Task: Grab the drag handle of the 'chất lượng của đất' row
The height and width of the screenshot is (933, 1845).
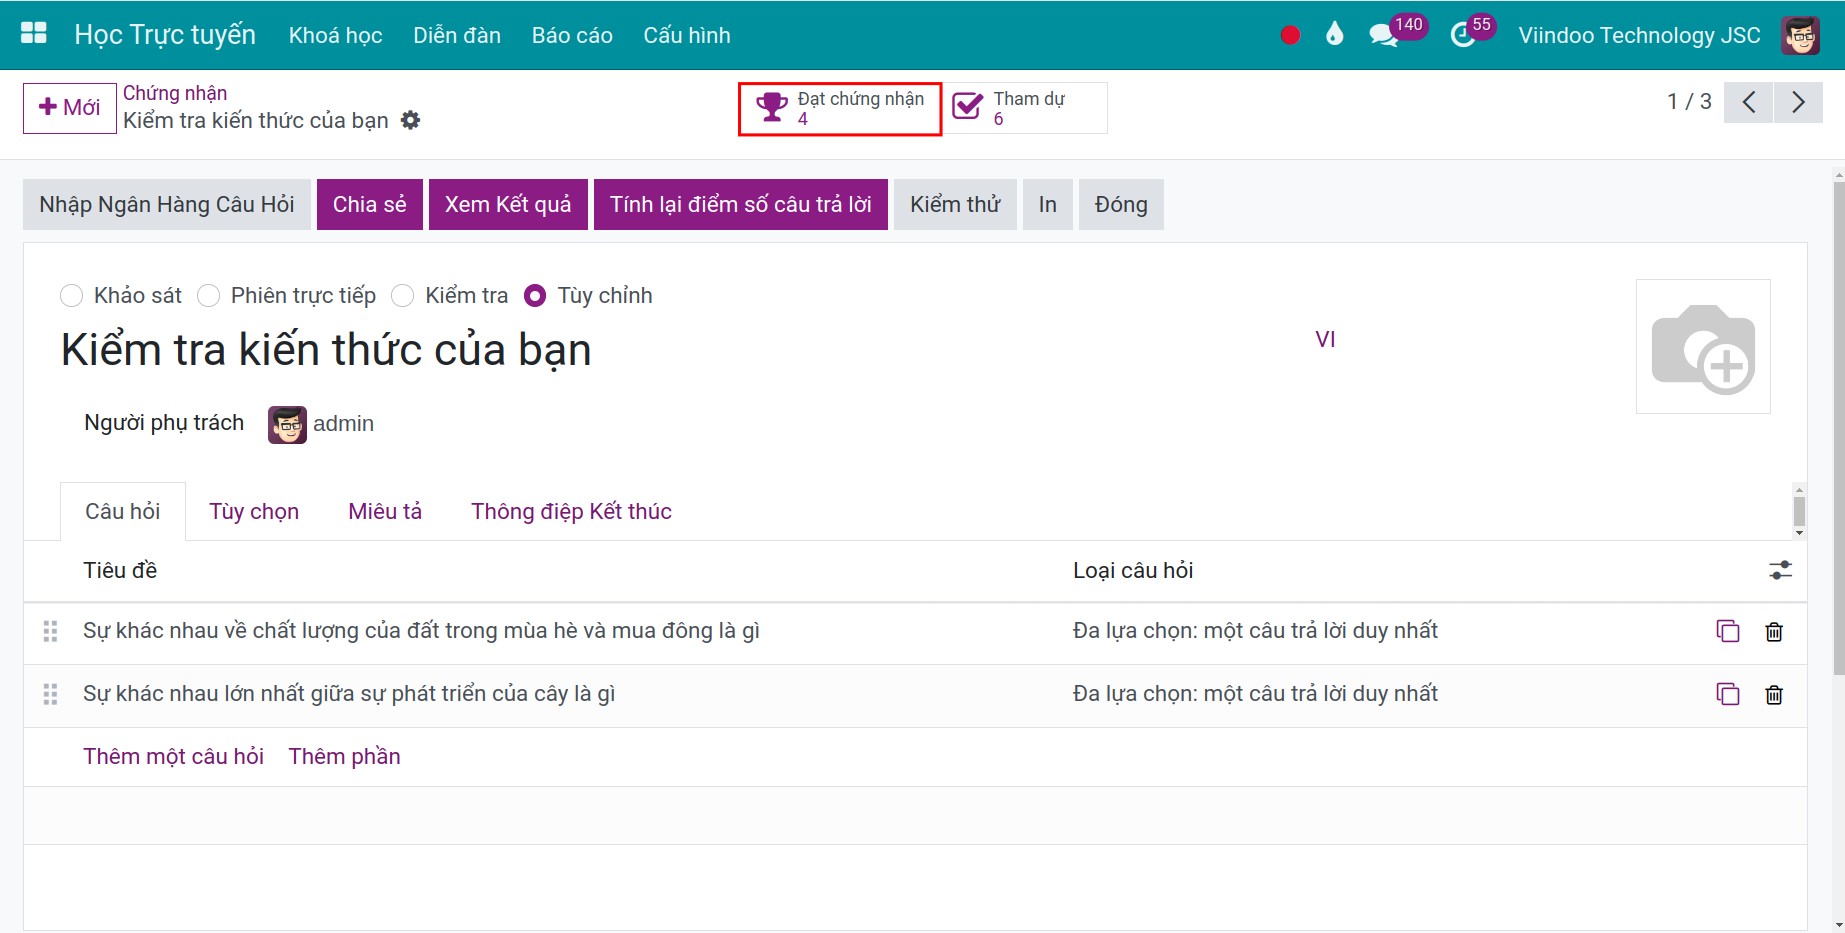Action: tap(50, 631)
